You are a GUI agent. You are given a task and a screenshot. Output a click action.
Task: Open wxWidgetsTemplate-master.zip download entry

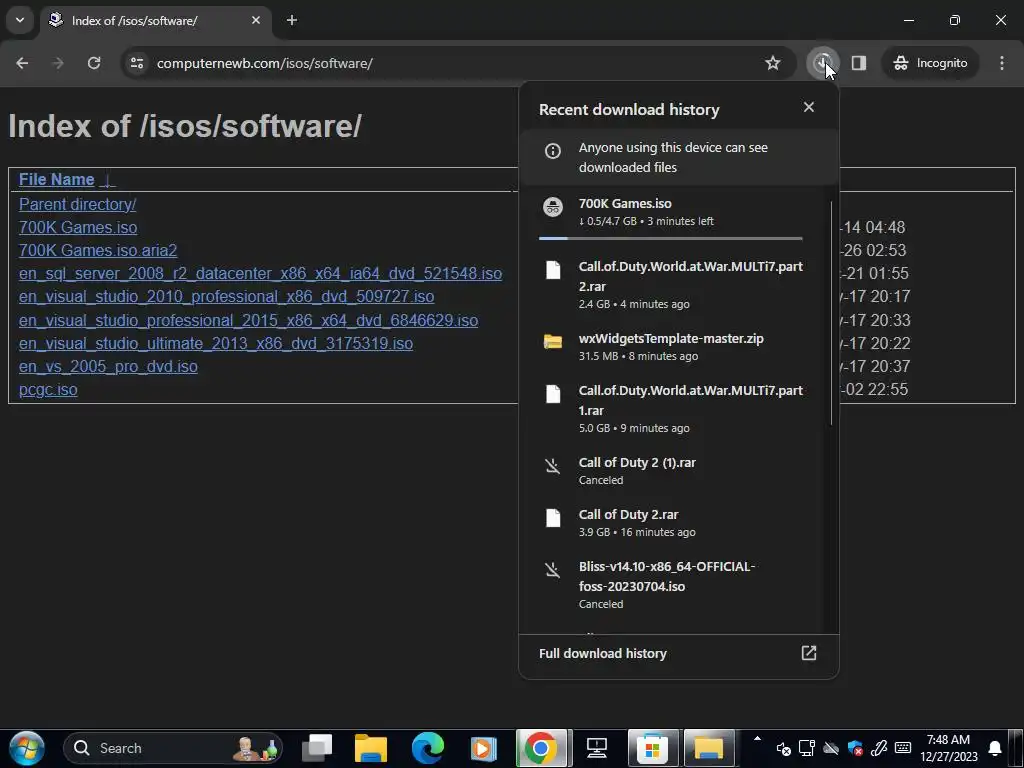[676, 347]
